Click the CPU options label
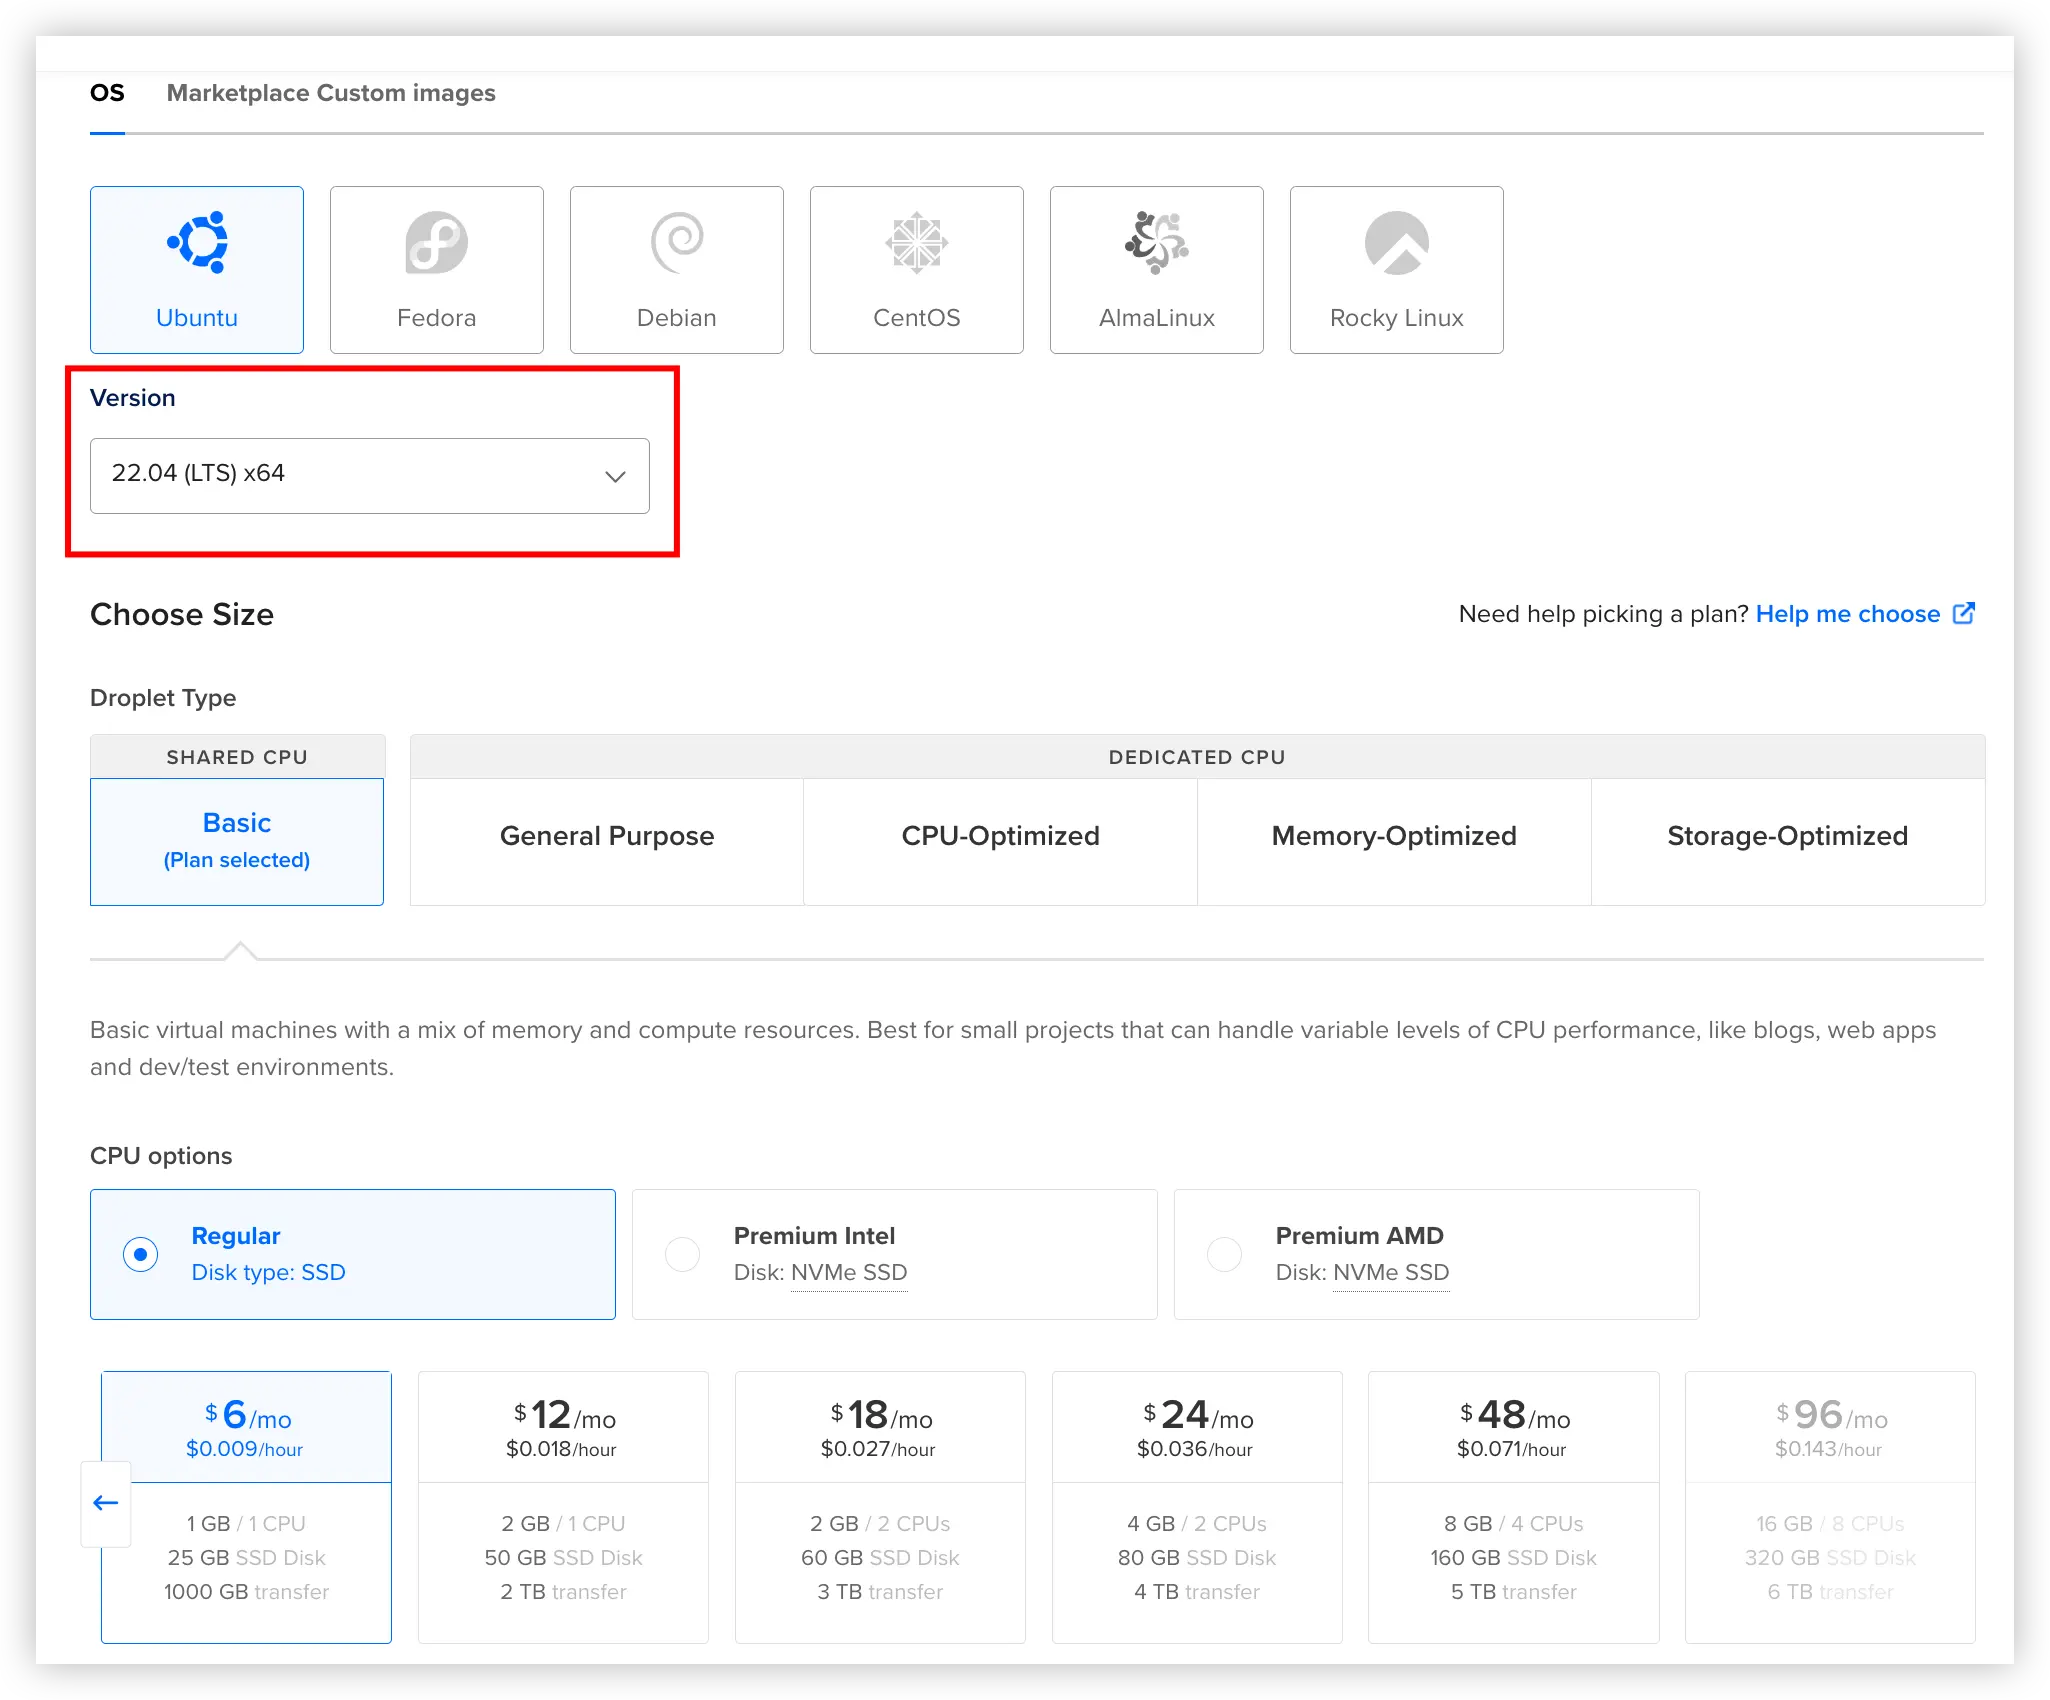 pos(161,1156)
